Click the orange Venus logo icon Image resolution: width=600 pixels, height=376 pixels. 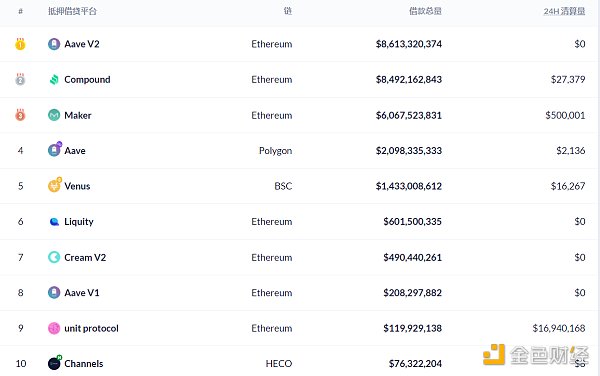[55, 185]
